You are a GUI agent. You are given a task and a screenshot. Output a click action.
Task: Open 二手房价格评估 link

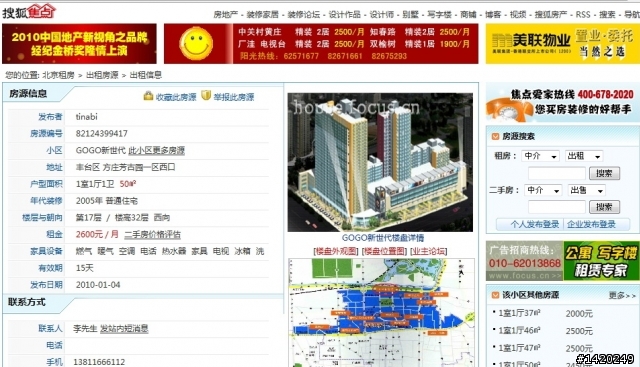[152, 234]
